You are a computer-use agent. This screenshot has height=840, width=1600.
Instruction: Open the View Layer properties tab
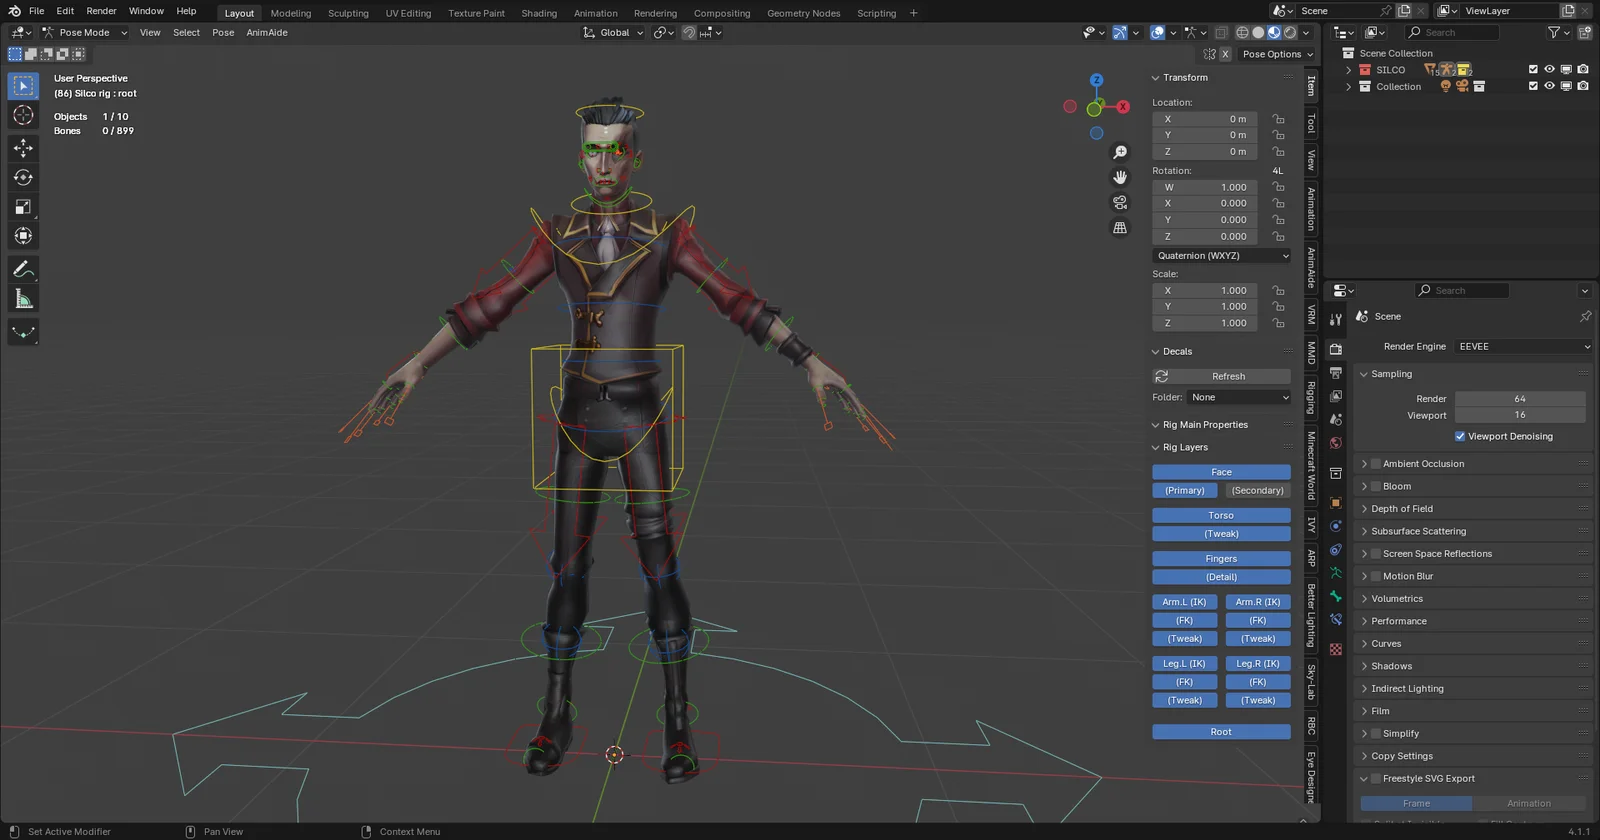pyautogui.click(x=1336, y=396)
